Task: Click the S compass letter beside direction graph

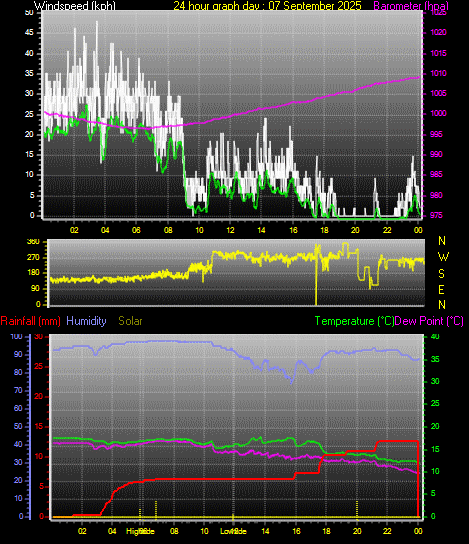Action: pos(441,273)
